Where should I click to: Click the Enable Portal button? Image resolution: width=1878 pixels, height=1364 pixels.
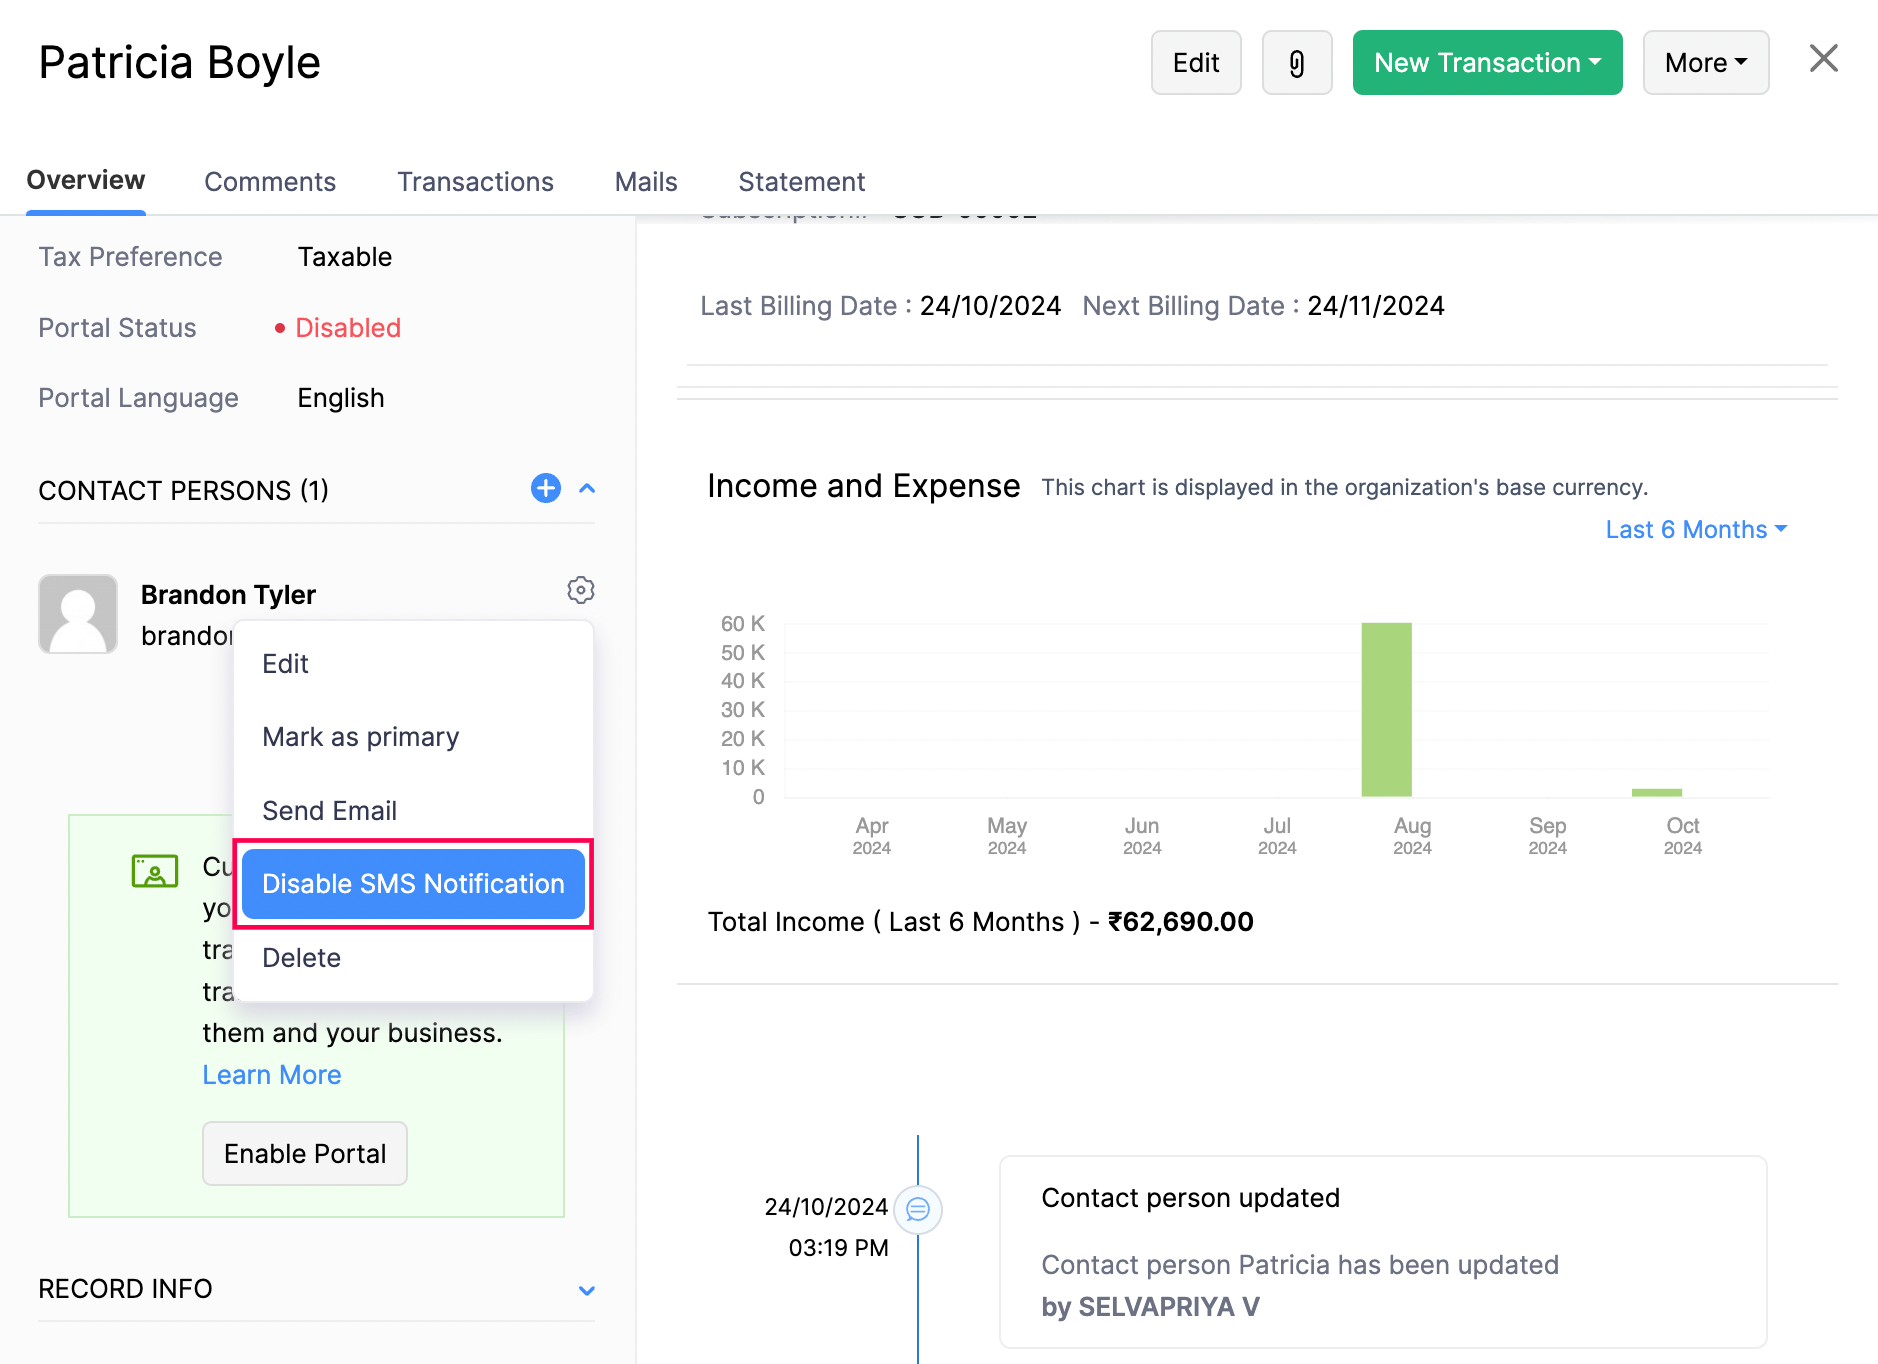[x=305, y=1154]
